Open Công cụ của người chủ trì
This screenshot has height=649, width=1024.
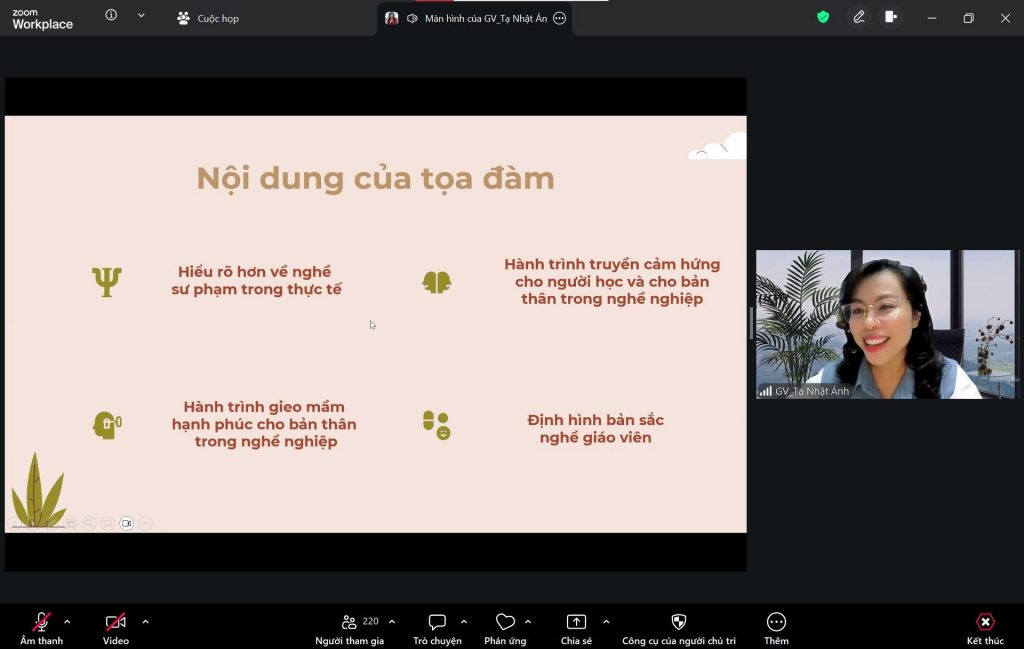tap(679, 623)
